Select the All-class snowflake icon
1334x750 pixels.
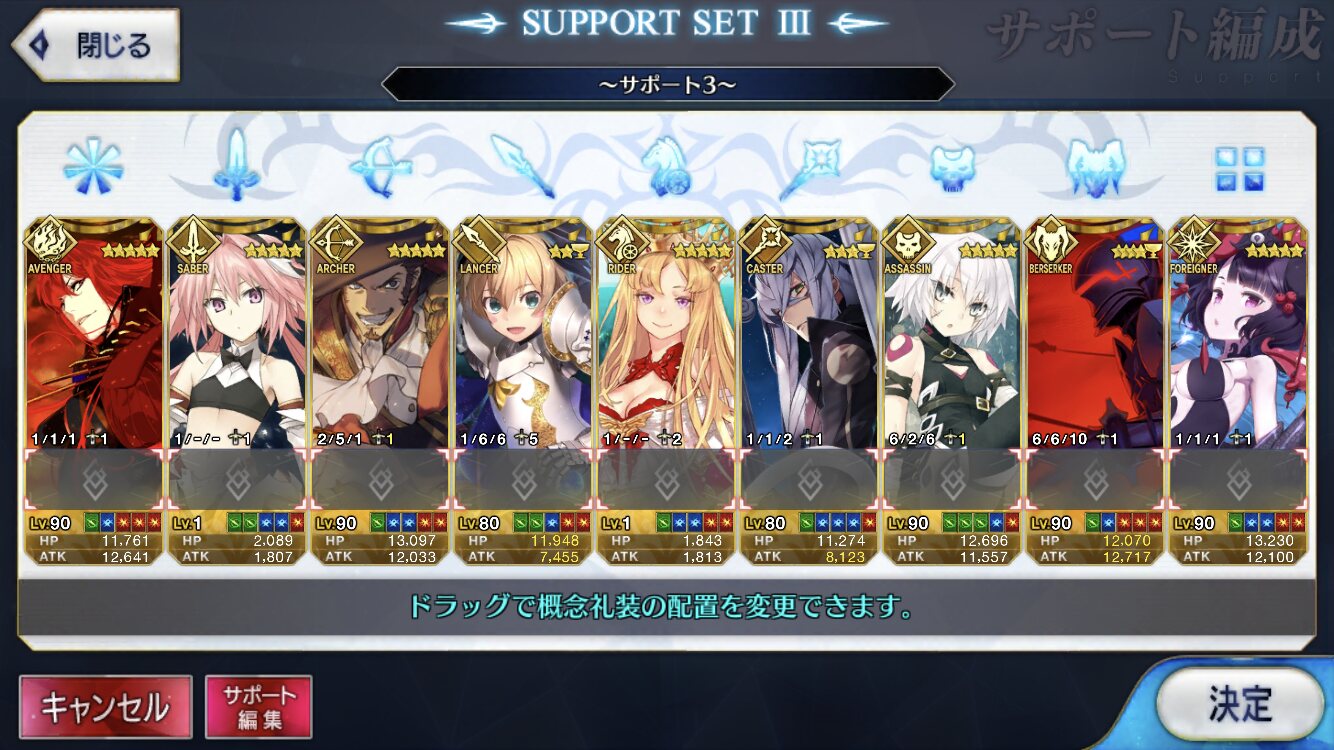(x=93, y=166)
